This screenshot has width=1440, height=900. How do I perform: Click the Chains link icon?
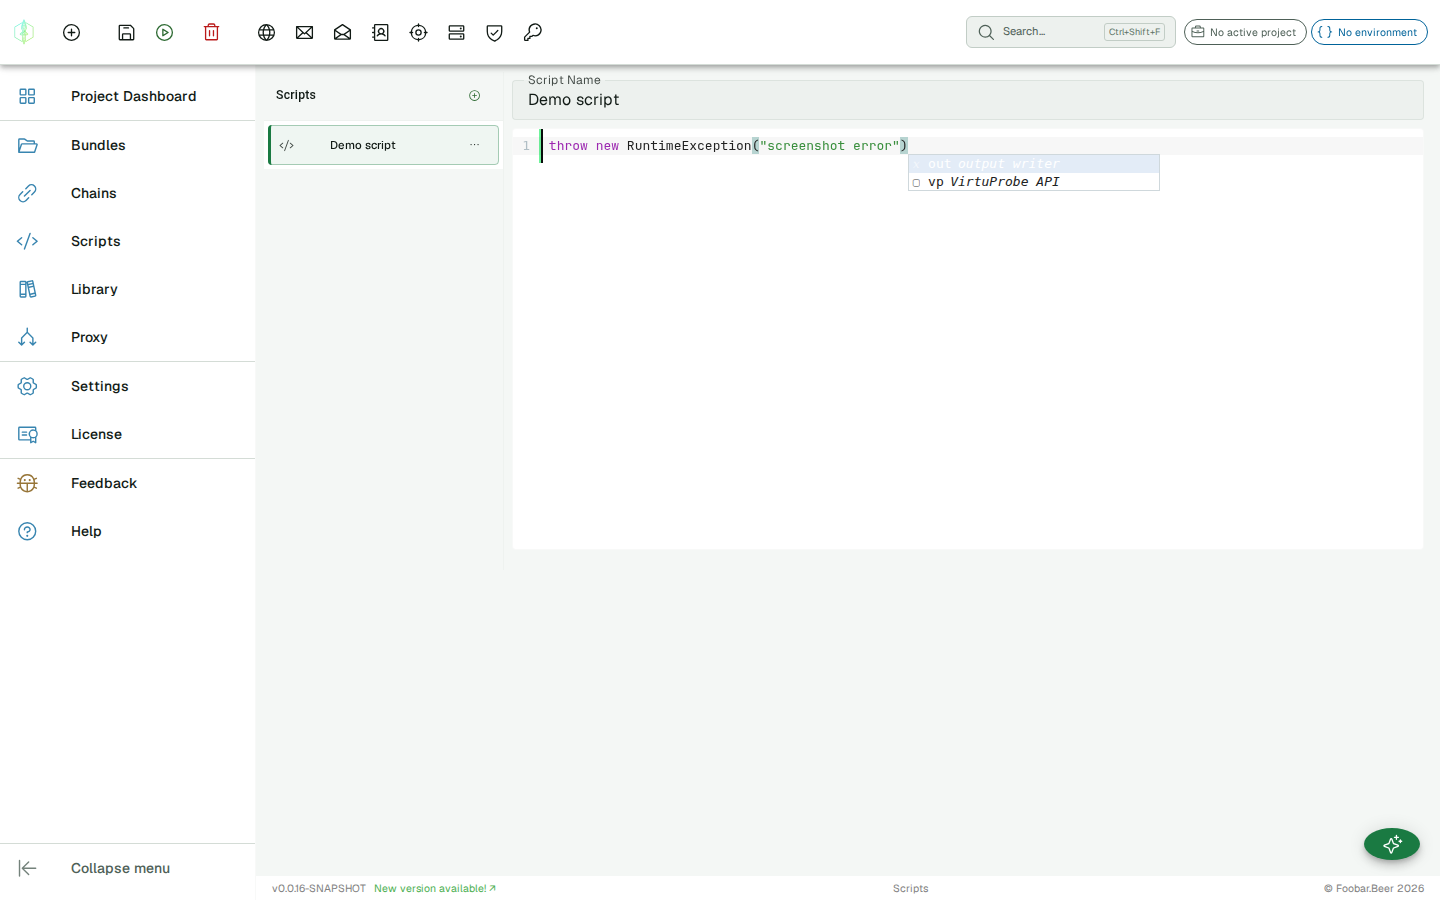27,193
